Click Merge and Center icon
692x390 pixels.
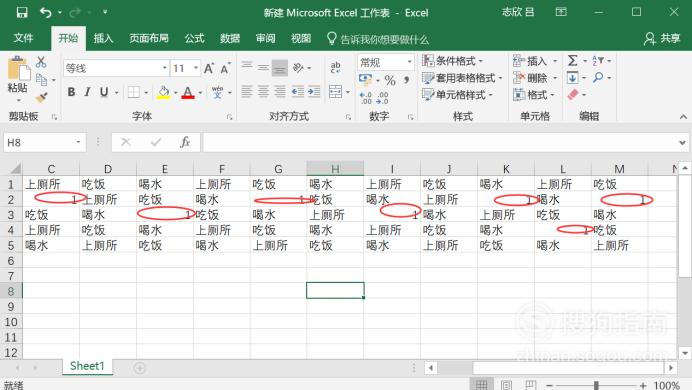336,92
